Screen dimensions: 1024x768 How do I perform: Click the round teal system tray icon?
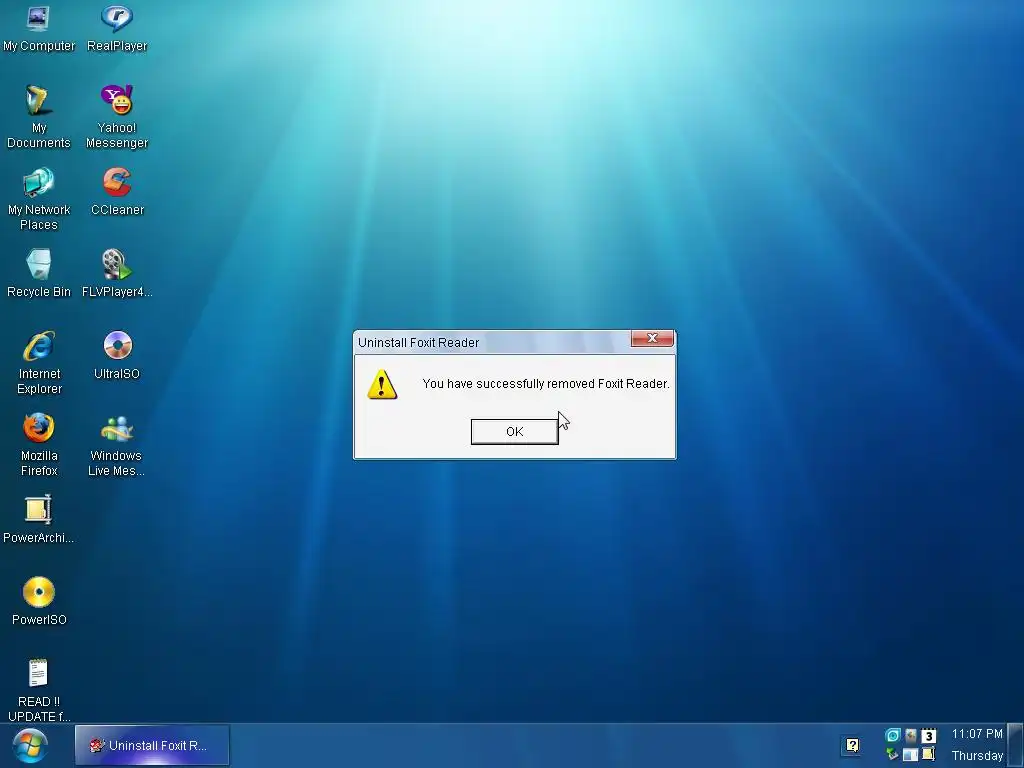892,735
